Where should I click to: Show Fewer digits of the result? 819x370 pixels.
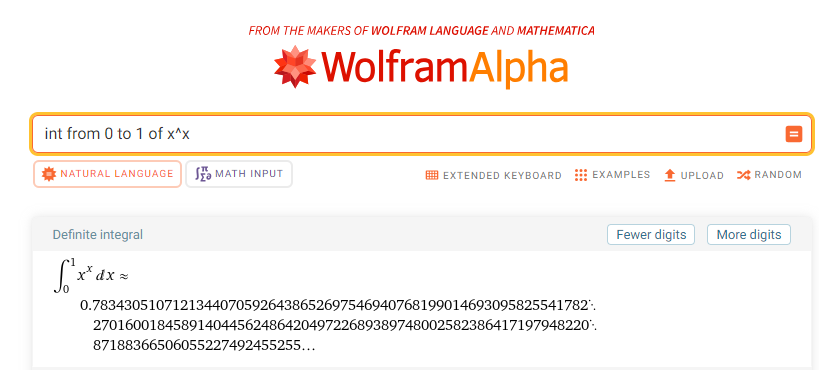651,235
